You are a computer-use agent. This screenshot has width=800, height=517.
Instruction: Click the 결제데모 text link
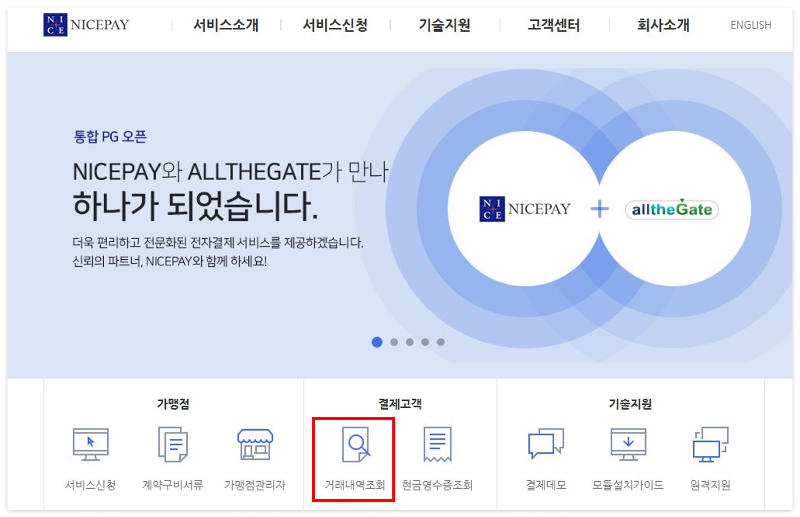546,485
